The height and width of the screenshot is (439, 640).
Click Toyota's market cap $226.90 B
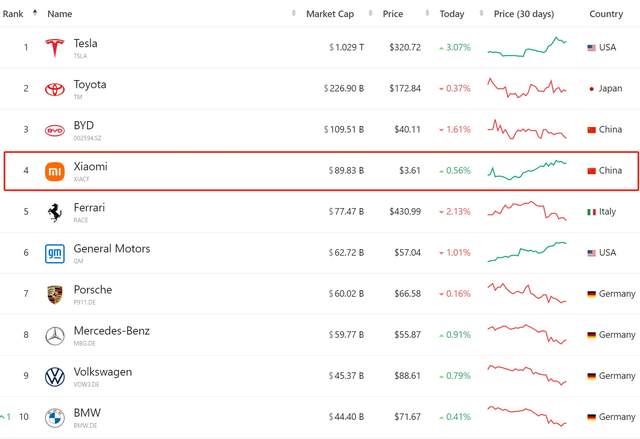click(344, 89)
